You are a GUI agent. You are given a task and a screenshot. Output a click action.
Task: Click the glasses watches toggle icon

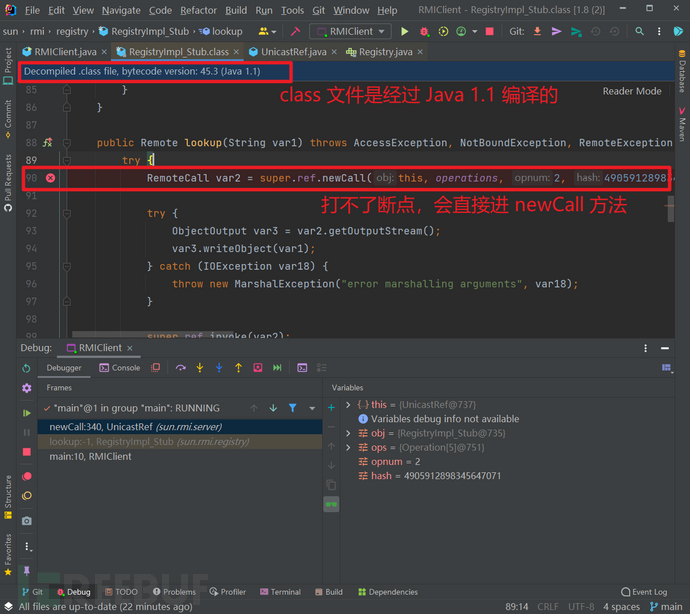pos(331,504)
